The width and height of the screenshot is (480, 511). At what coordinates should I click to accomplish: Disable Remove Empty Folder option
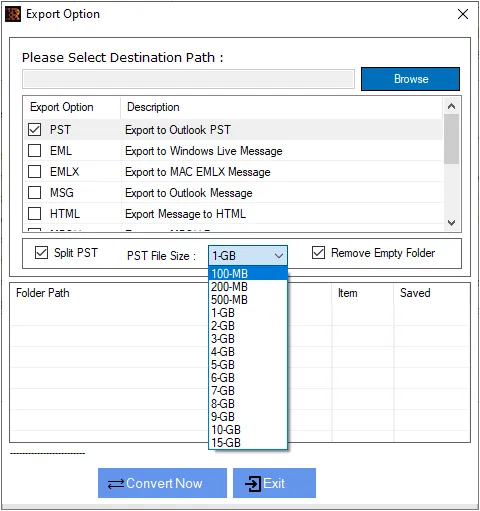(318, 253)
